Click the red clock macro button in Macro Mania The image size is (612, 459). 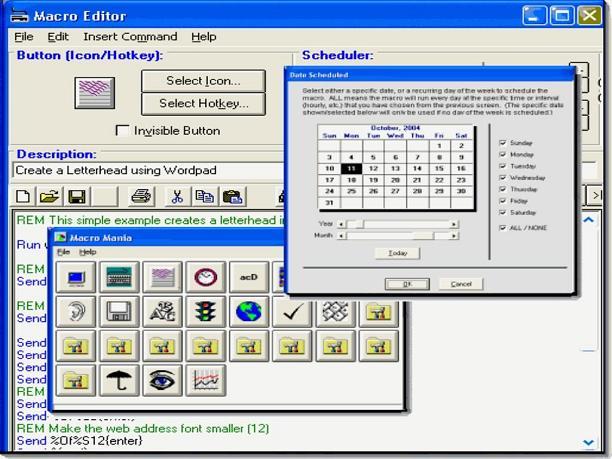click(x=206, y=278)
